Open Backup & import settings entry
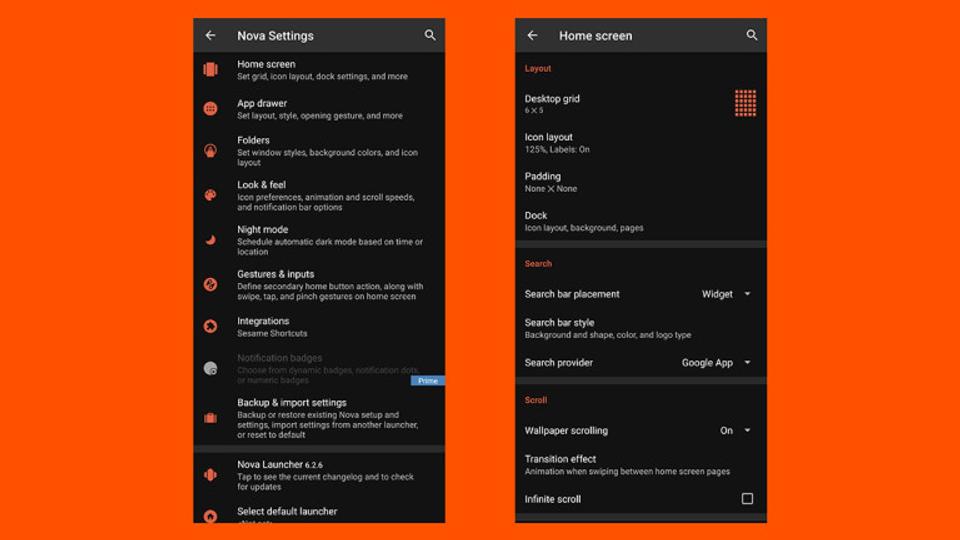960x540 pixels. [319, 418]
